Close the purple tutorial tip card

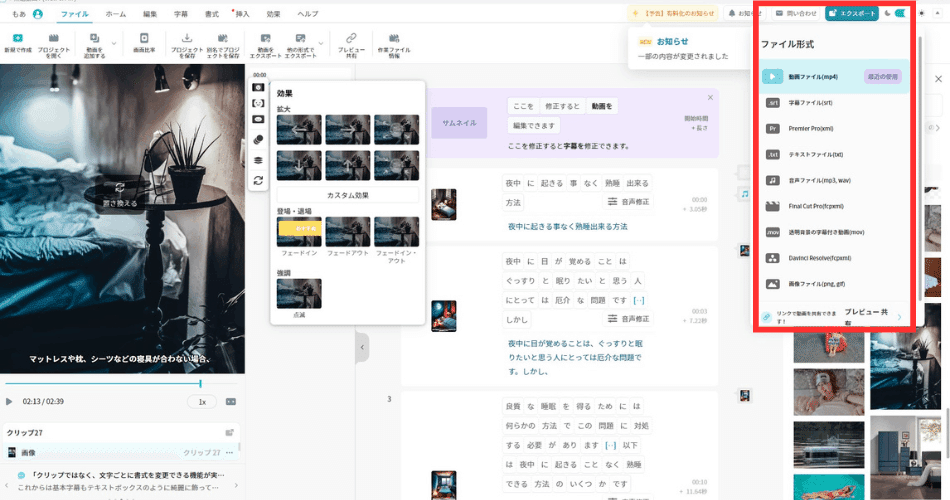point(710,98)
